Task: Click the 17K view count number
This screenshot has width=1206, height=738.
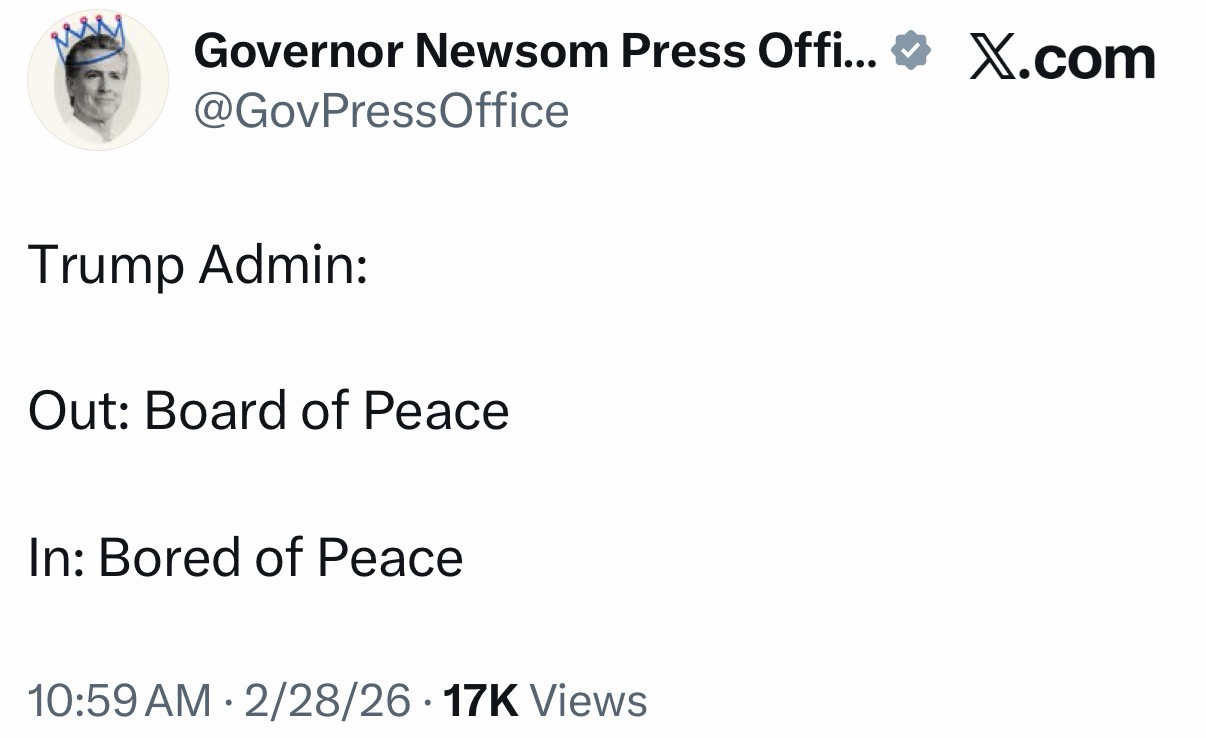Action: [x=480, y=701]
